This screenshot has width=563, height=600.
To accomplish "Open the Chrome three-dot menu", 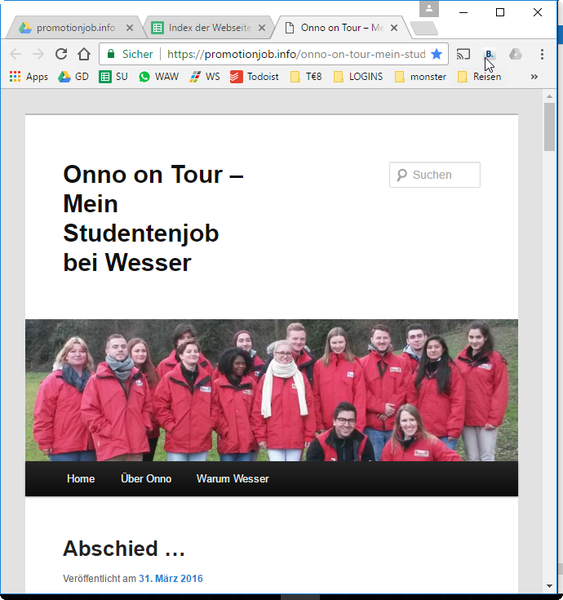I will (x=542, y=54).
